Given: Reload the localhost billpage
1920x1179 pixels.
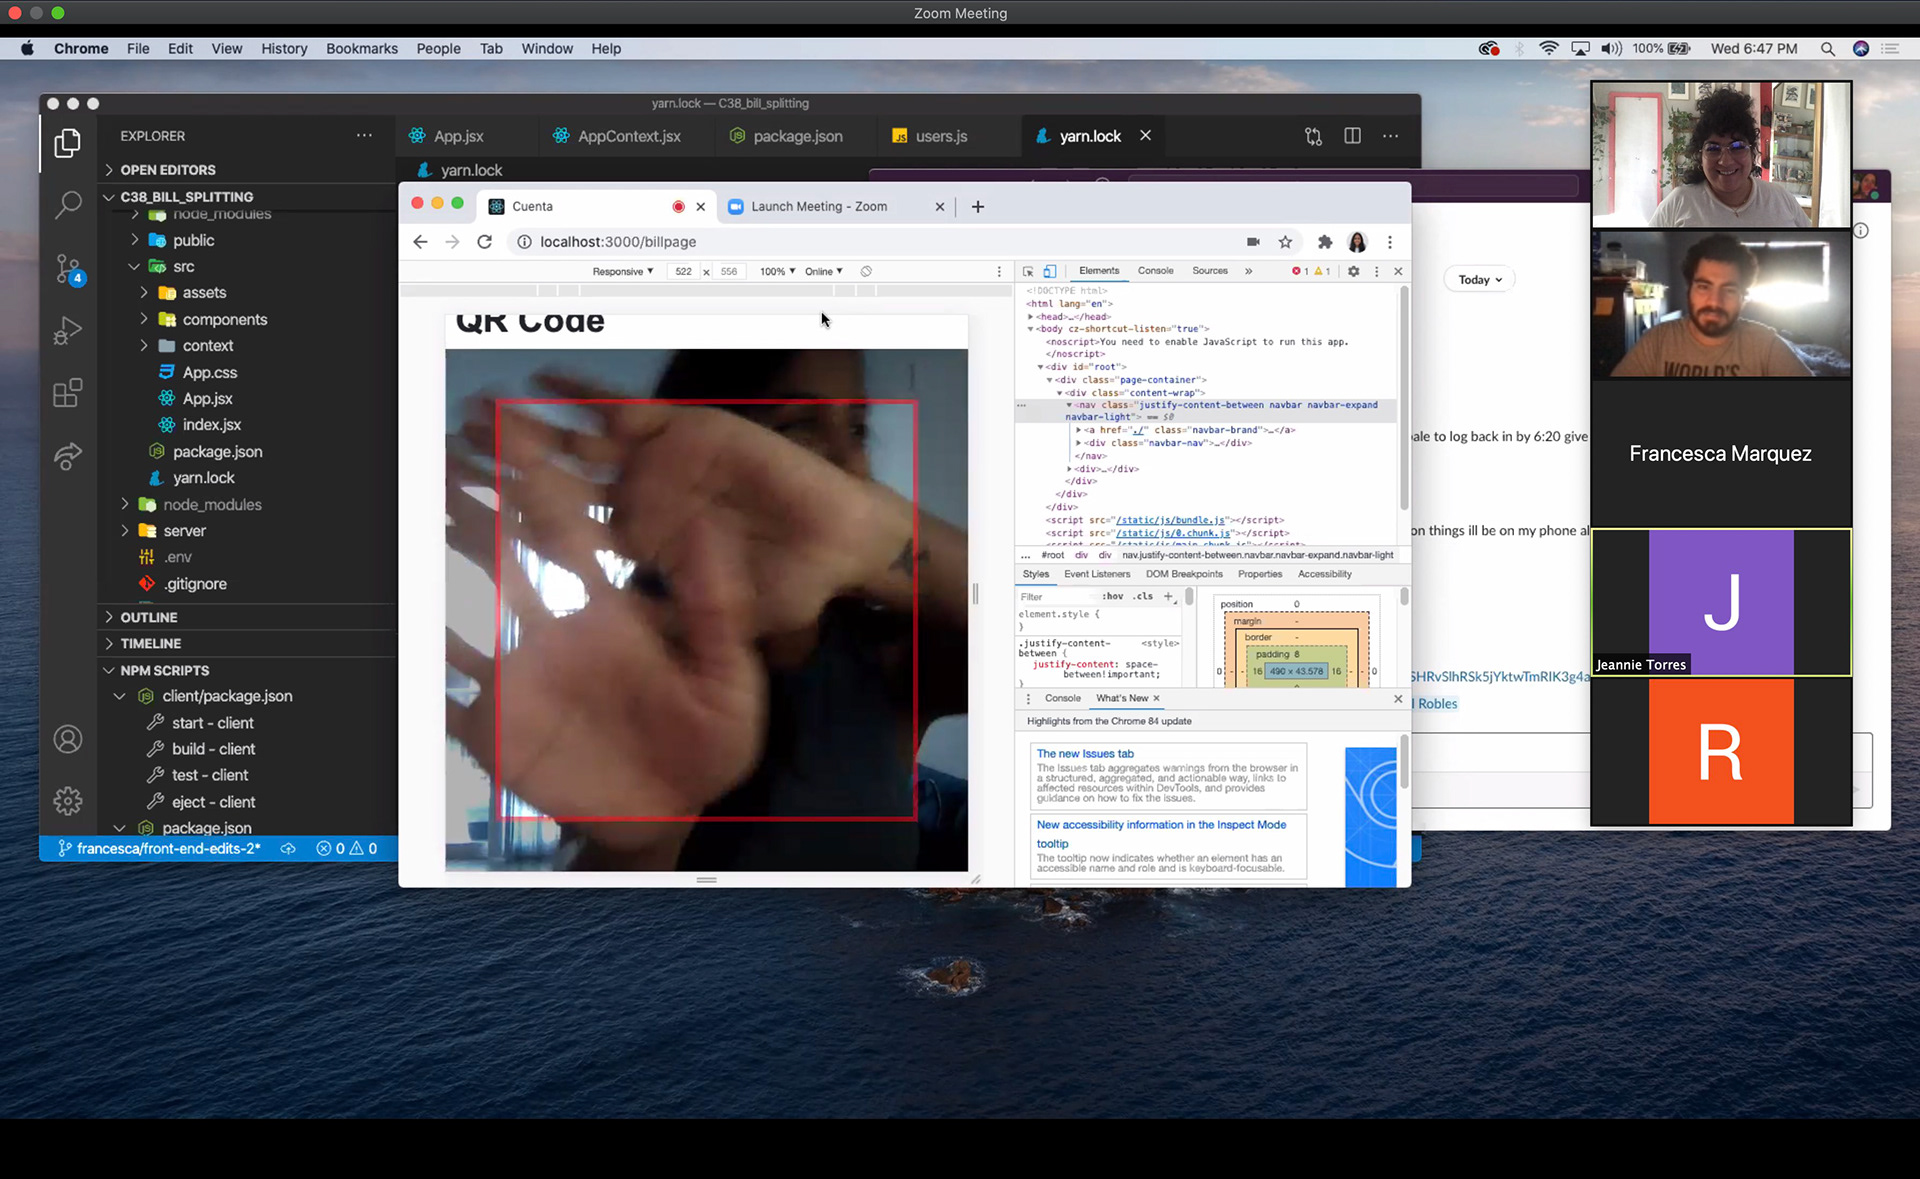Looking at the screenshot, I should coord(485,242).
